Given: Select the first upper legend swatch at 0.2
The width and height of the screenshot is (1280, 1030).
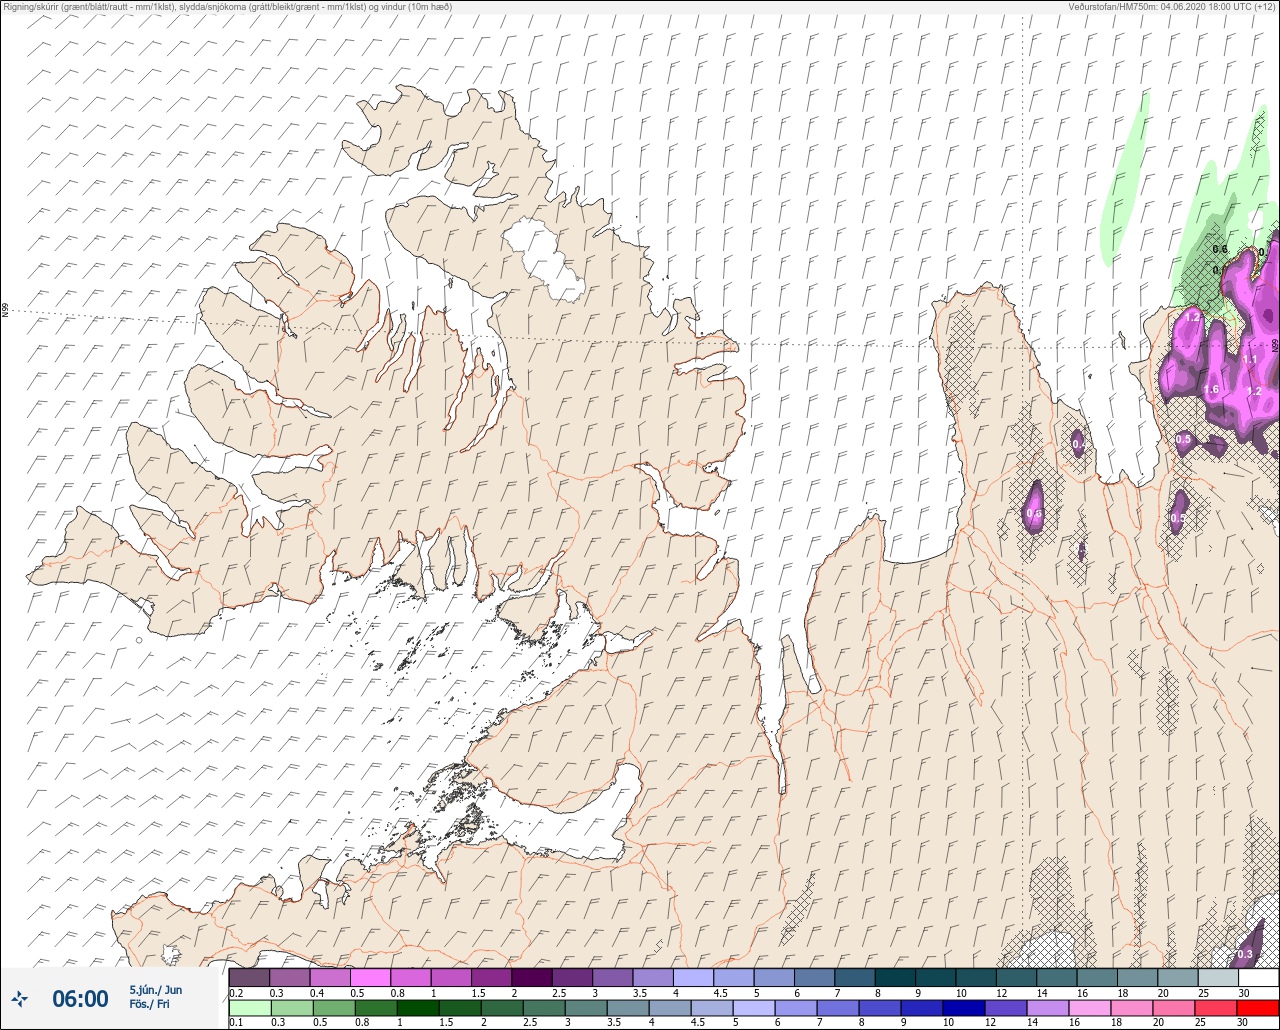Looking at the screenshot, I should pos(250,977).
